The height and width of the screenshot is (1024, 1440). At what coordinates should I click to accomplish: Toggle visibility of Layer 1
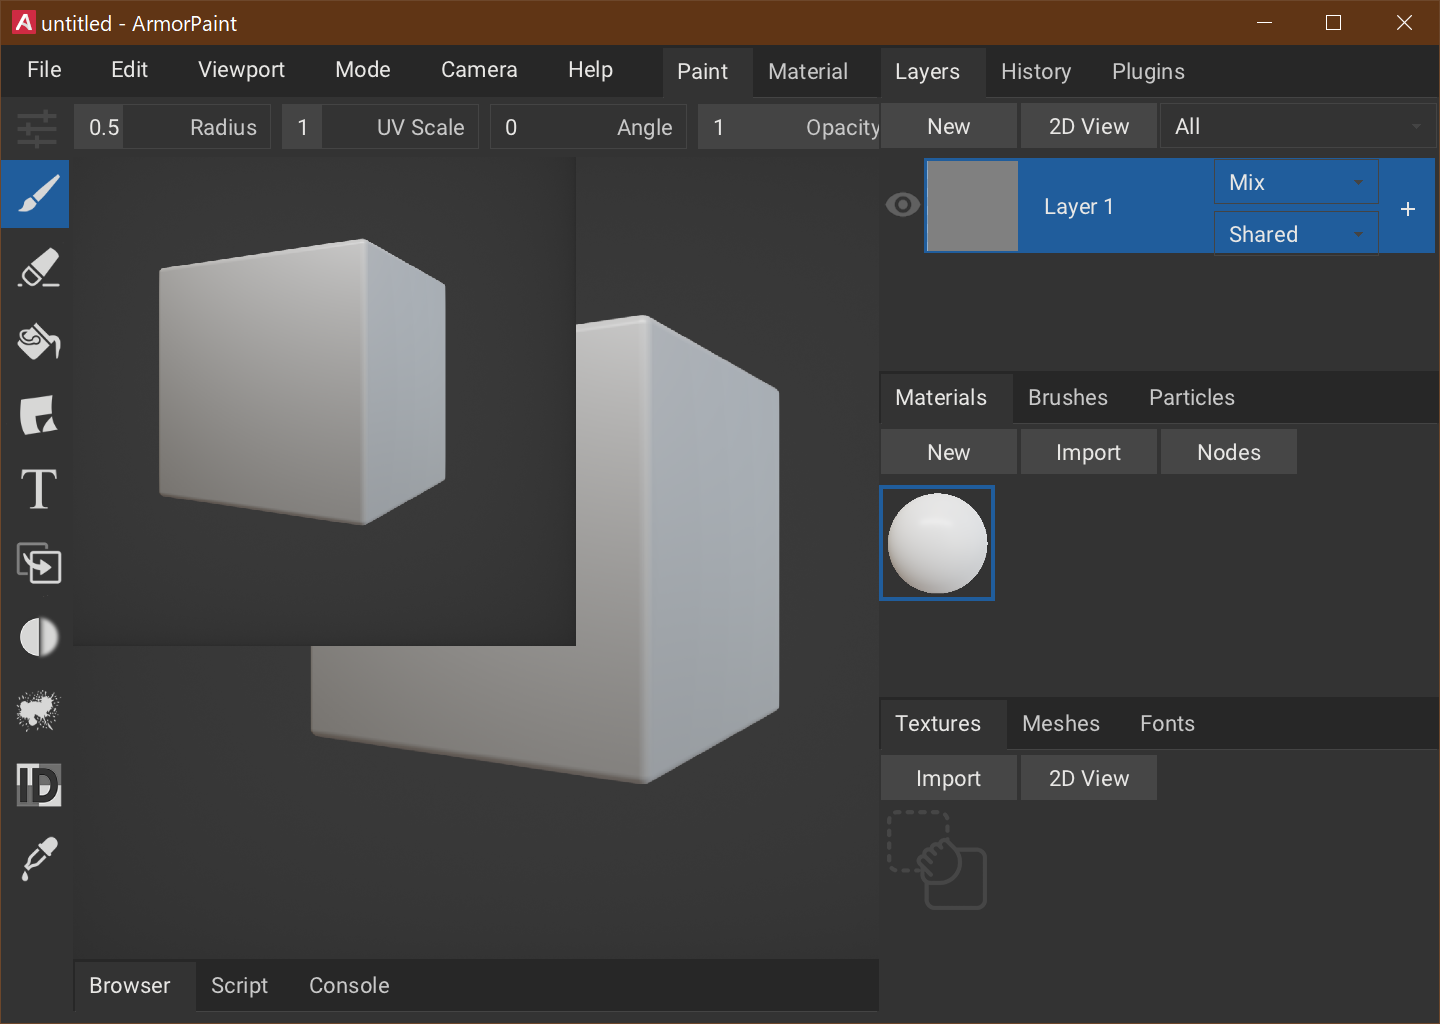point(902,204)
